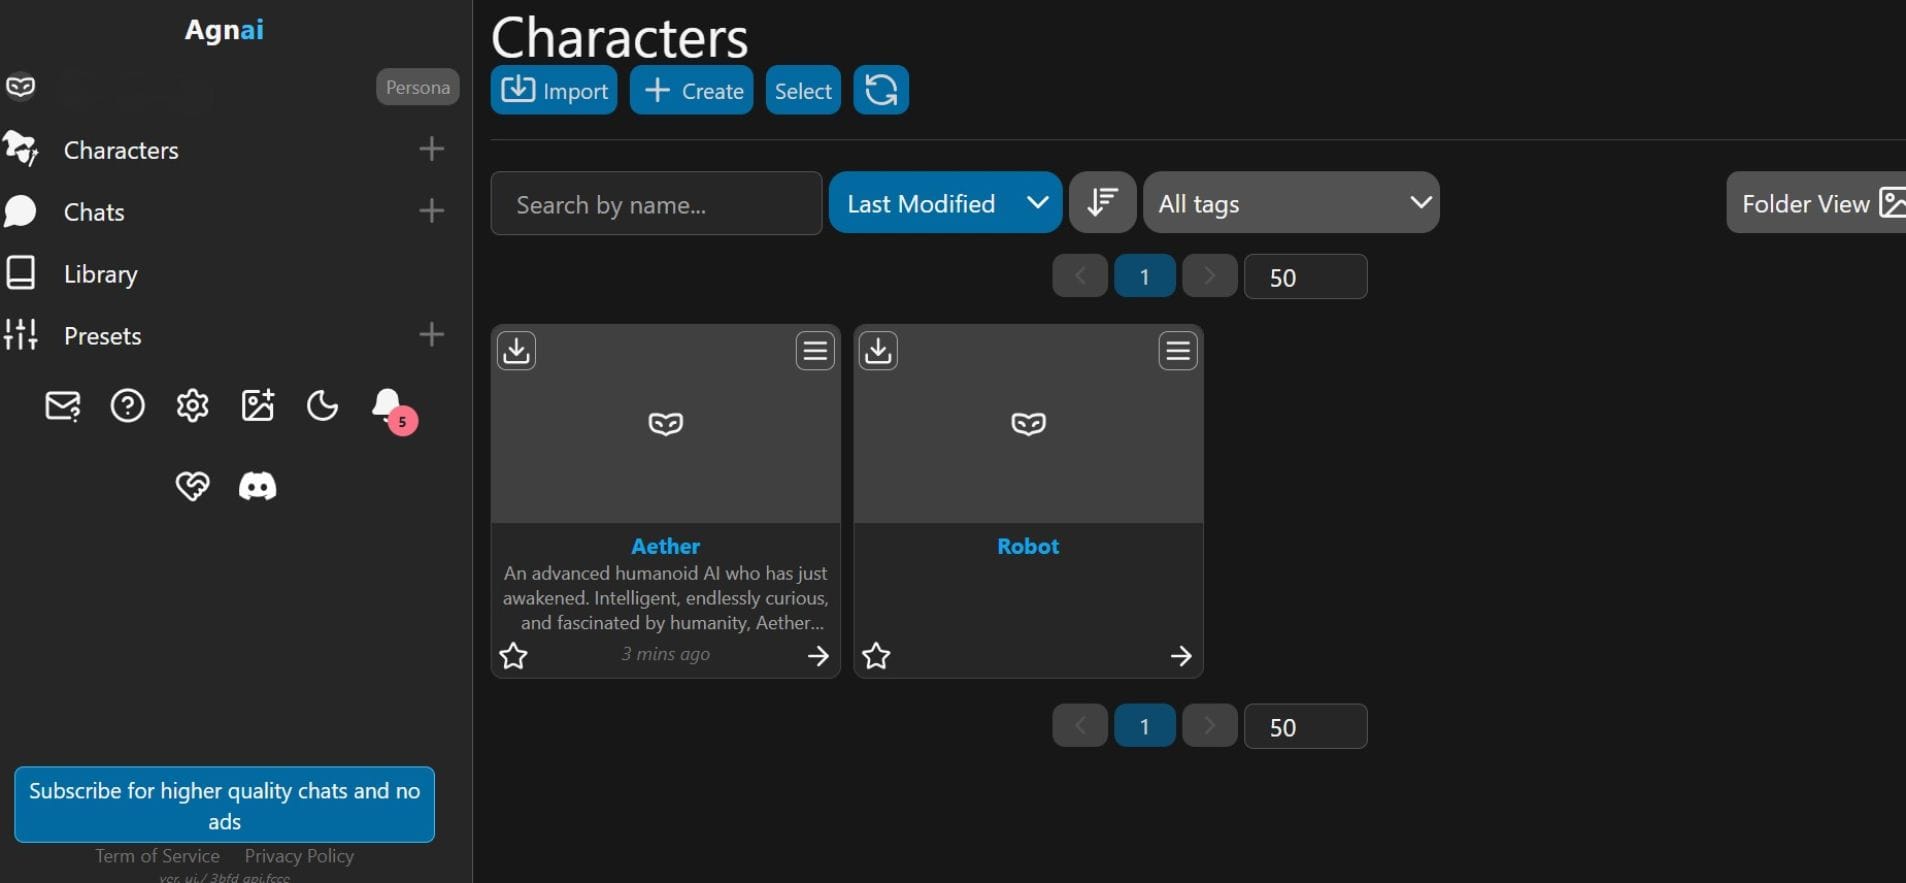Screen dimensions: 1906x883
Task: Click the bottom pagination next arrow
Action: tap(1210, 726)
